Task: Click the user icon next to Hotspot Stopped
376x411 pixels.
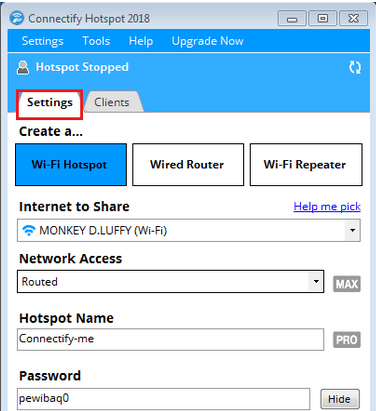Action: 23,68
